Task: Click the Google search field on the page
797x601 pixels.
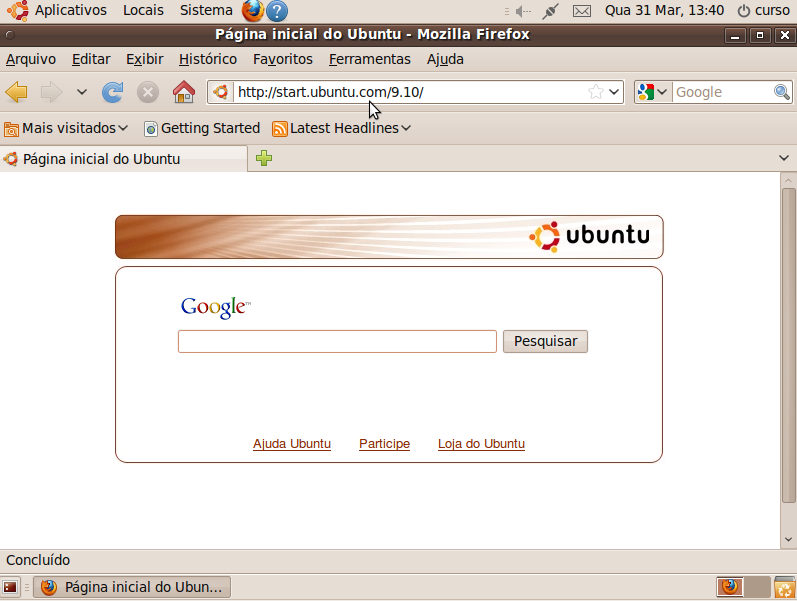Action: click(x=337, y=341)
